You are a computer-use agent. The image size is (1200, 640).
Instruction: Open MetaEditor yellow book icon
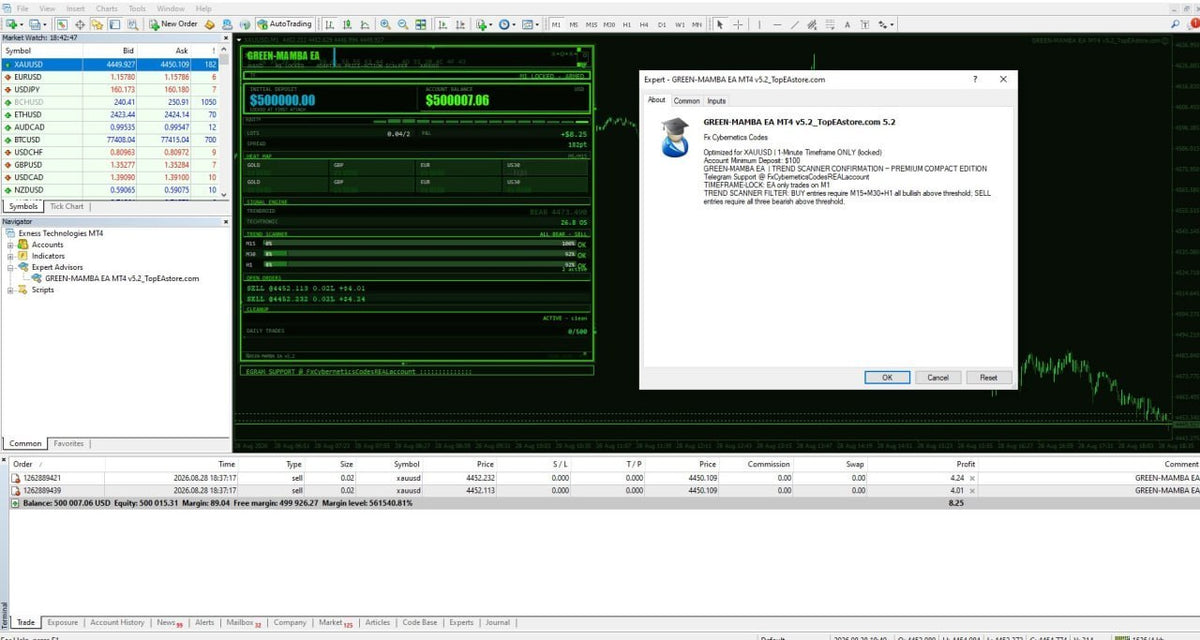[210, 23]
